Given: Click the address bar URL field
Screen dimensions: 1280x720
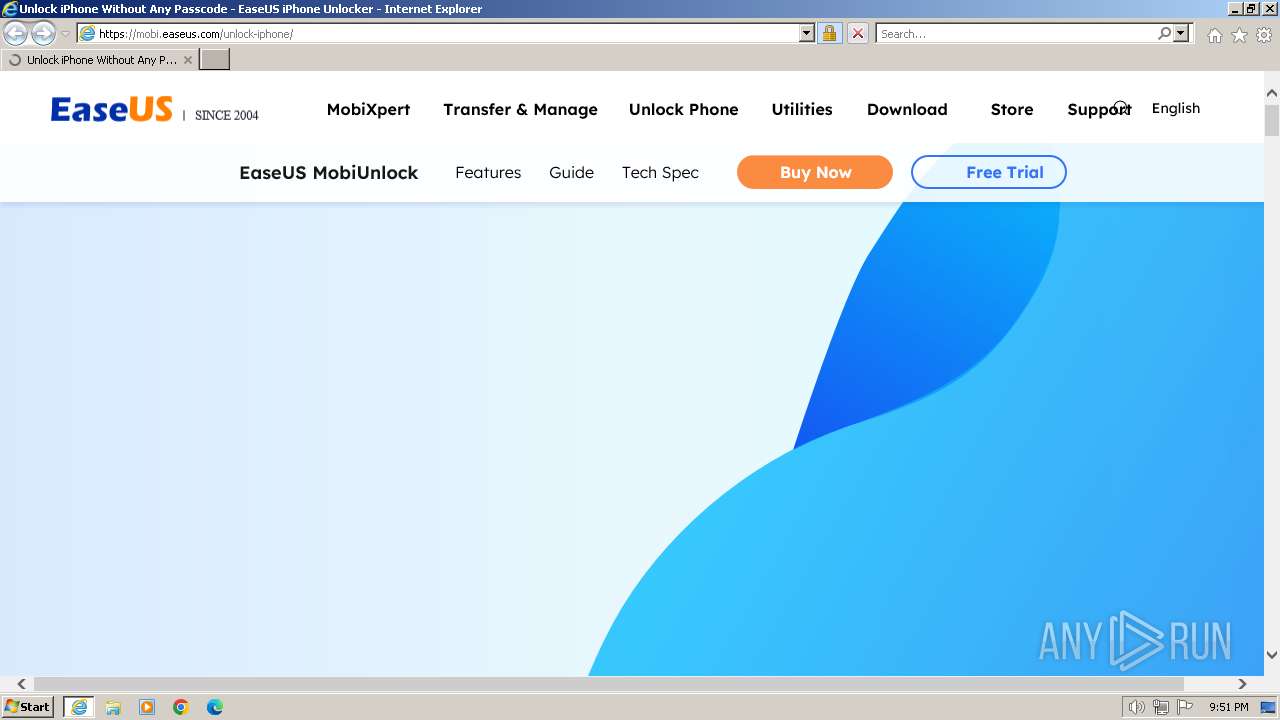Looking at the screenshot, I should point(447,34).
